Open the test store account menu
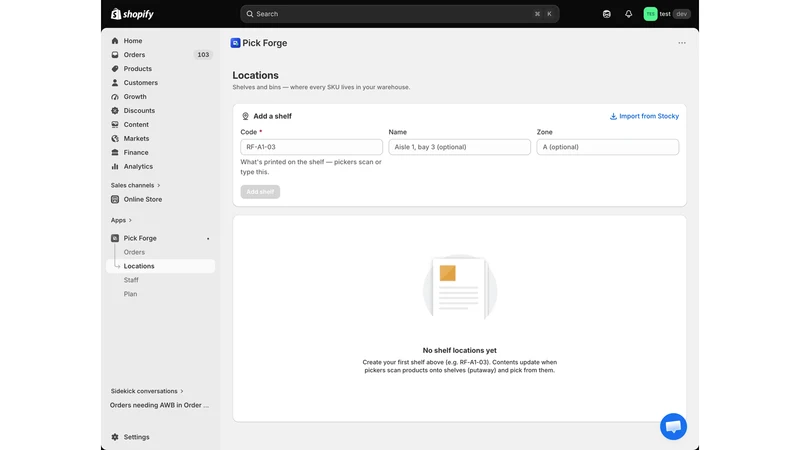The width and height of the screenshot is (800, 450). pos(667,14)
